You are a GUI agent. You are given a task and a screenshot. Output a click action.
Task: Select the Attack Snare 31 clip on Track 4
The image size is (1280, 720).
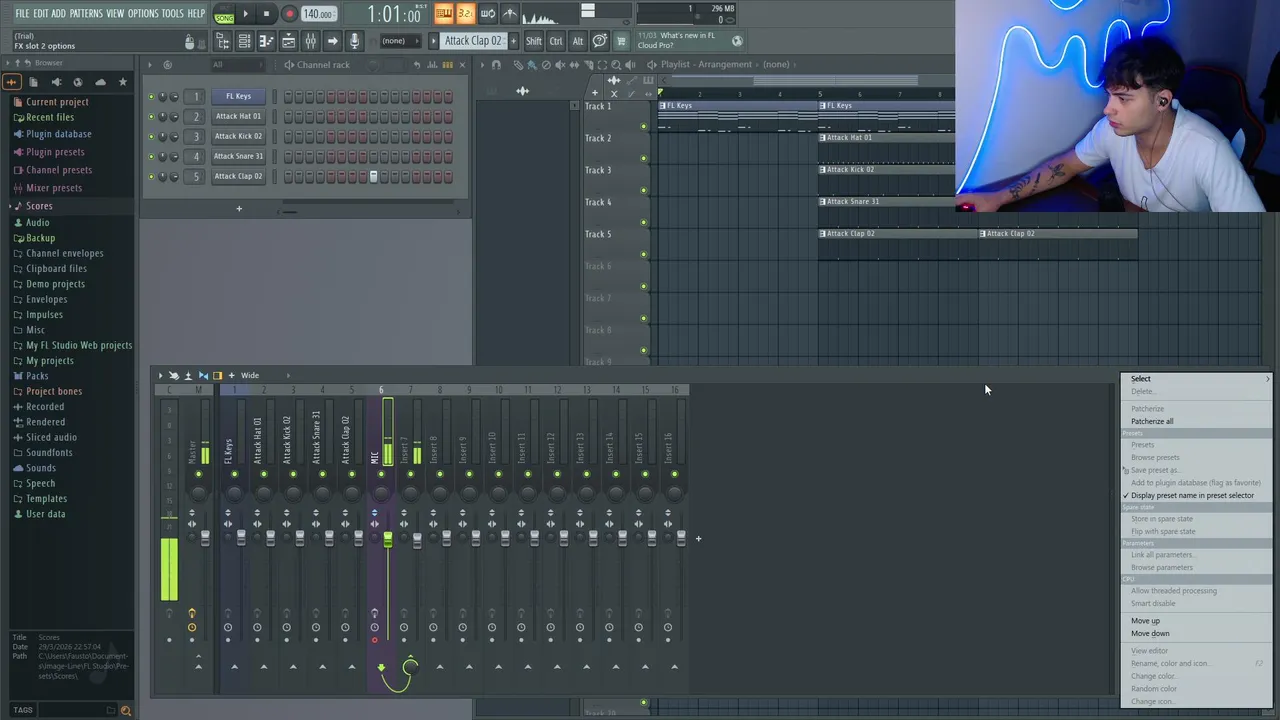click(886, 201)
